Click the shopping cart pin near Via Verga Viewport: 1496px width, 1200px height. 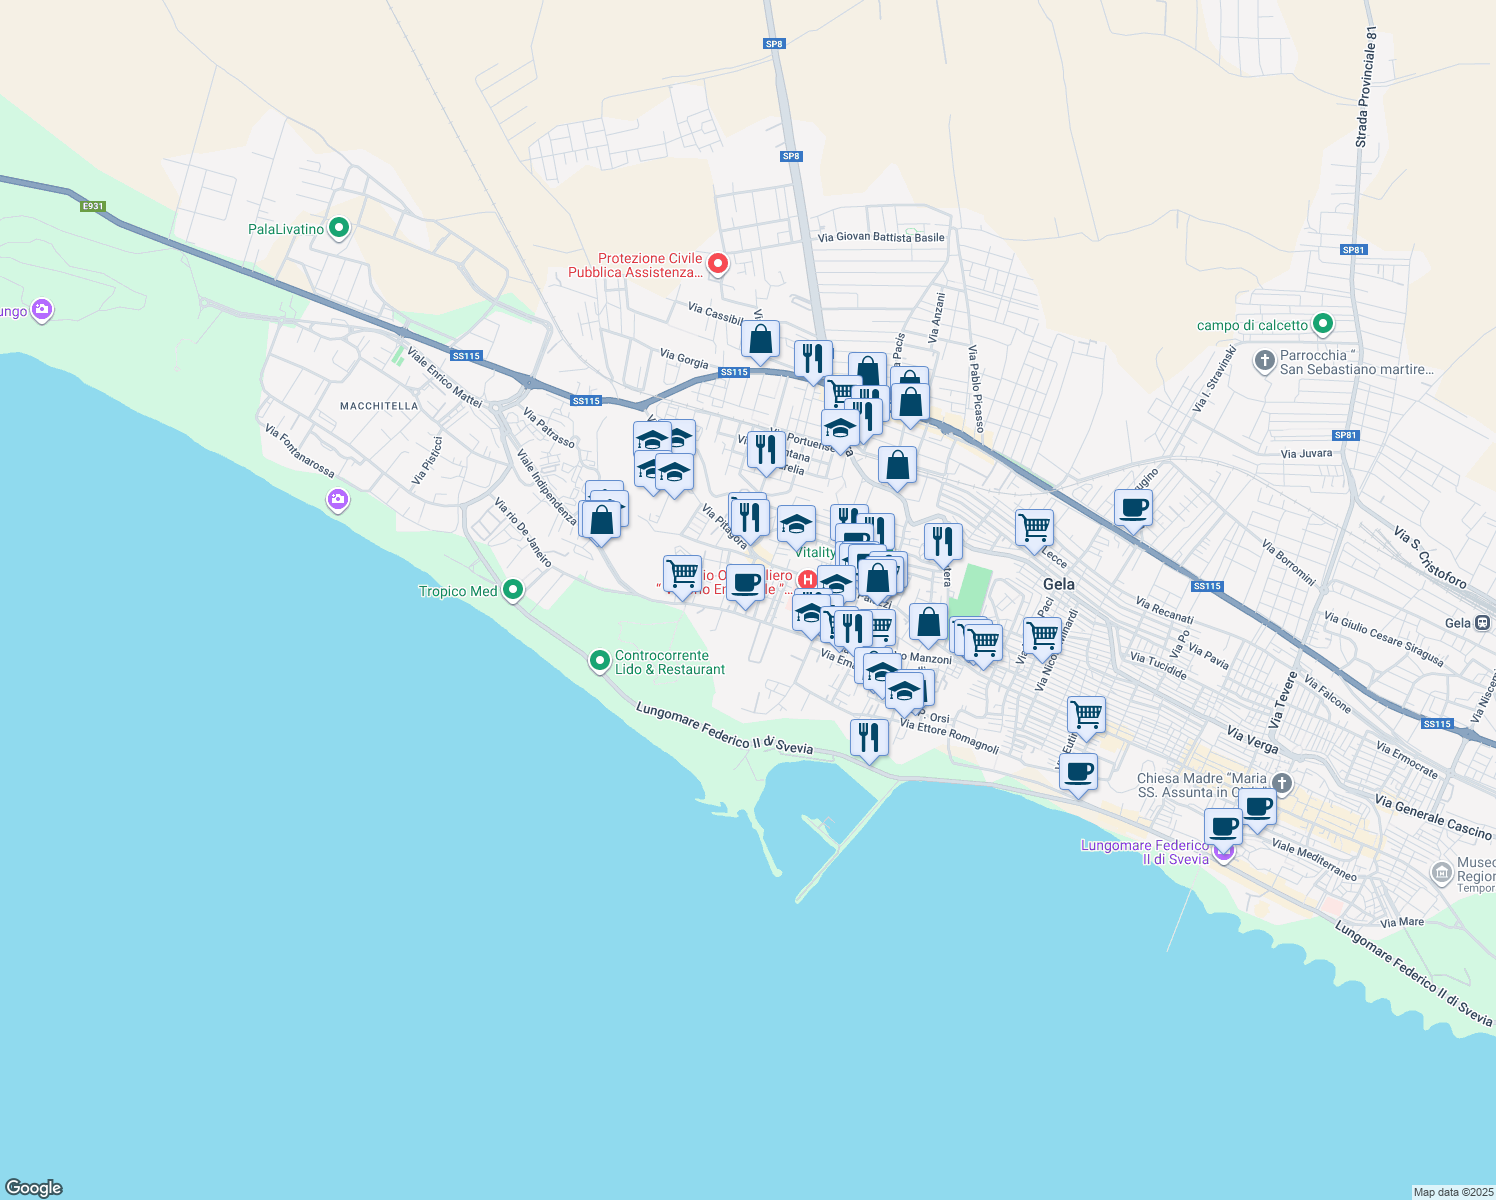pyautogui.click(x=1086, y=713)
